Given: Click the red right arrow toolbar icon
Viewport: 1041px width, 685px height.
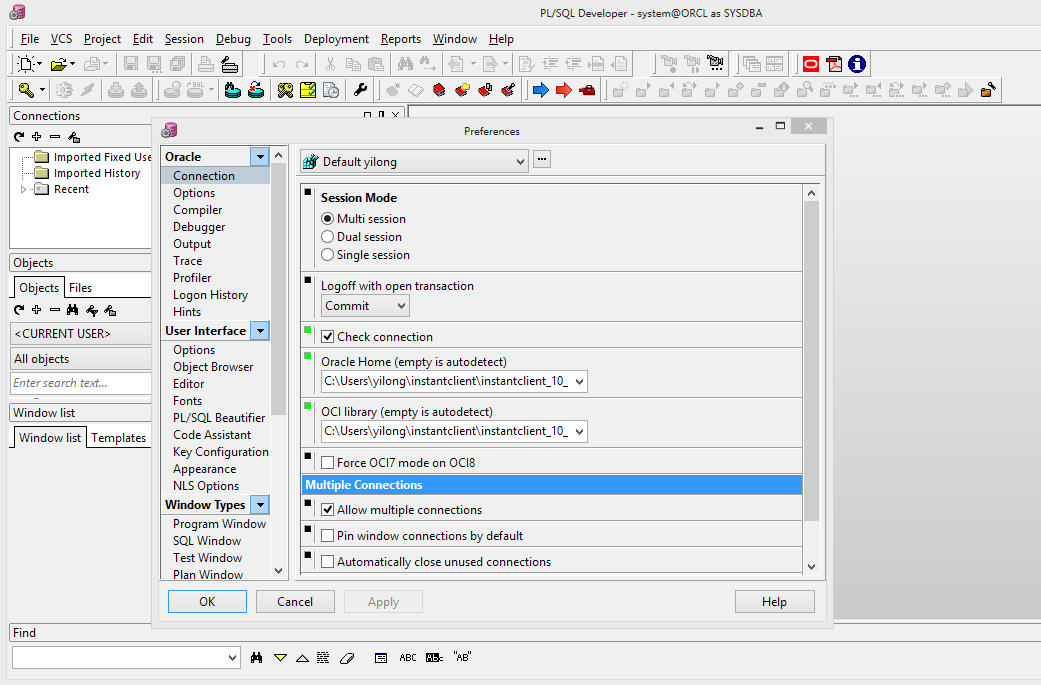Looking at the screenshot, I should pyautogui.click(x=563, y=90).
